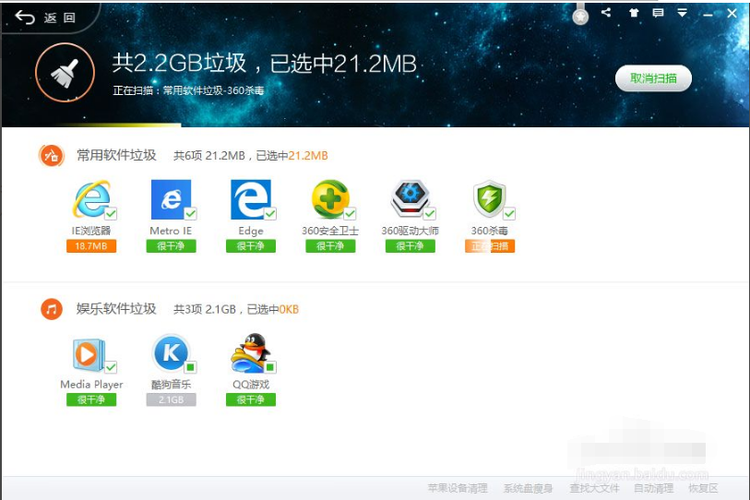Image resolution: width=750 pixels, height=500 pixels.
Task: Open the main menu dropdown triangle
Action: pos(683,13)
